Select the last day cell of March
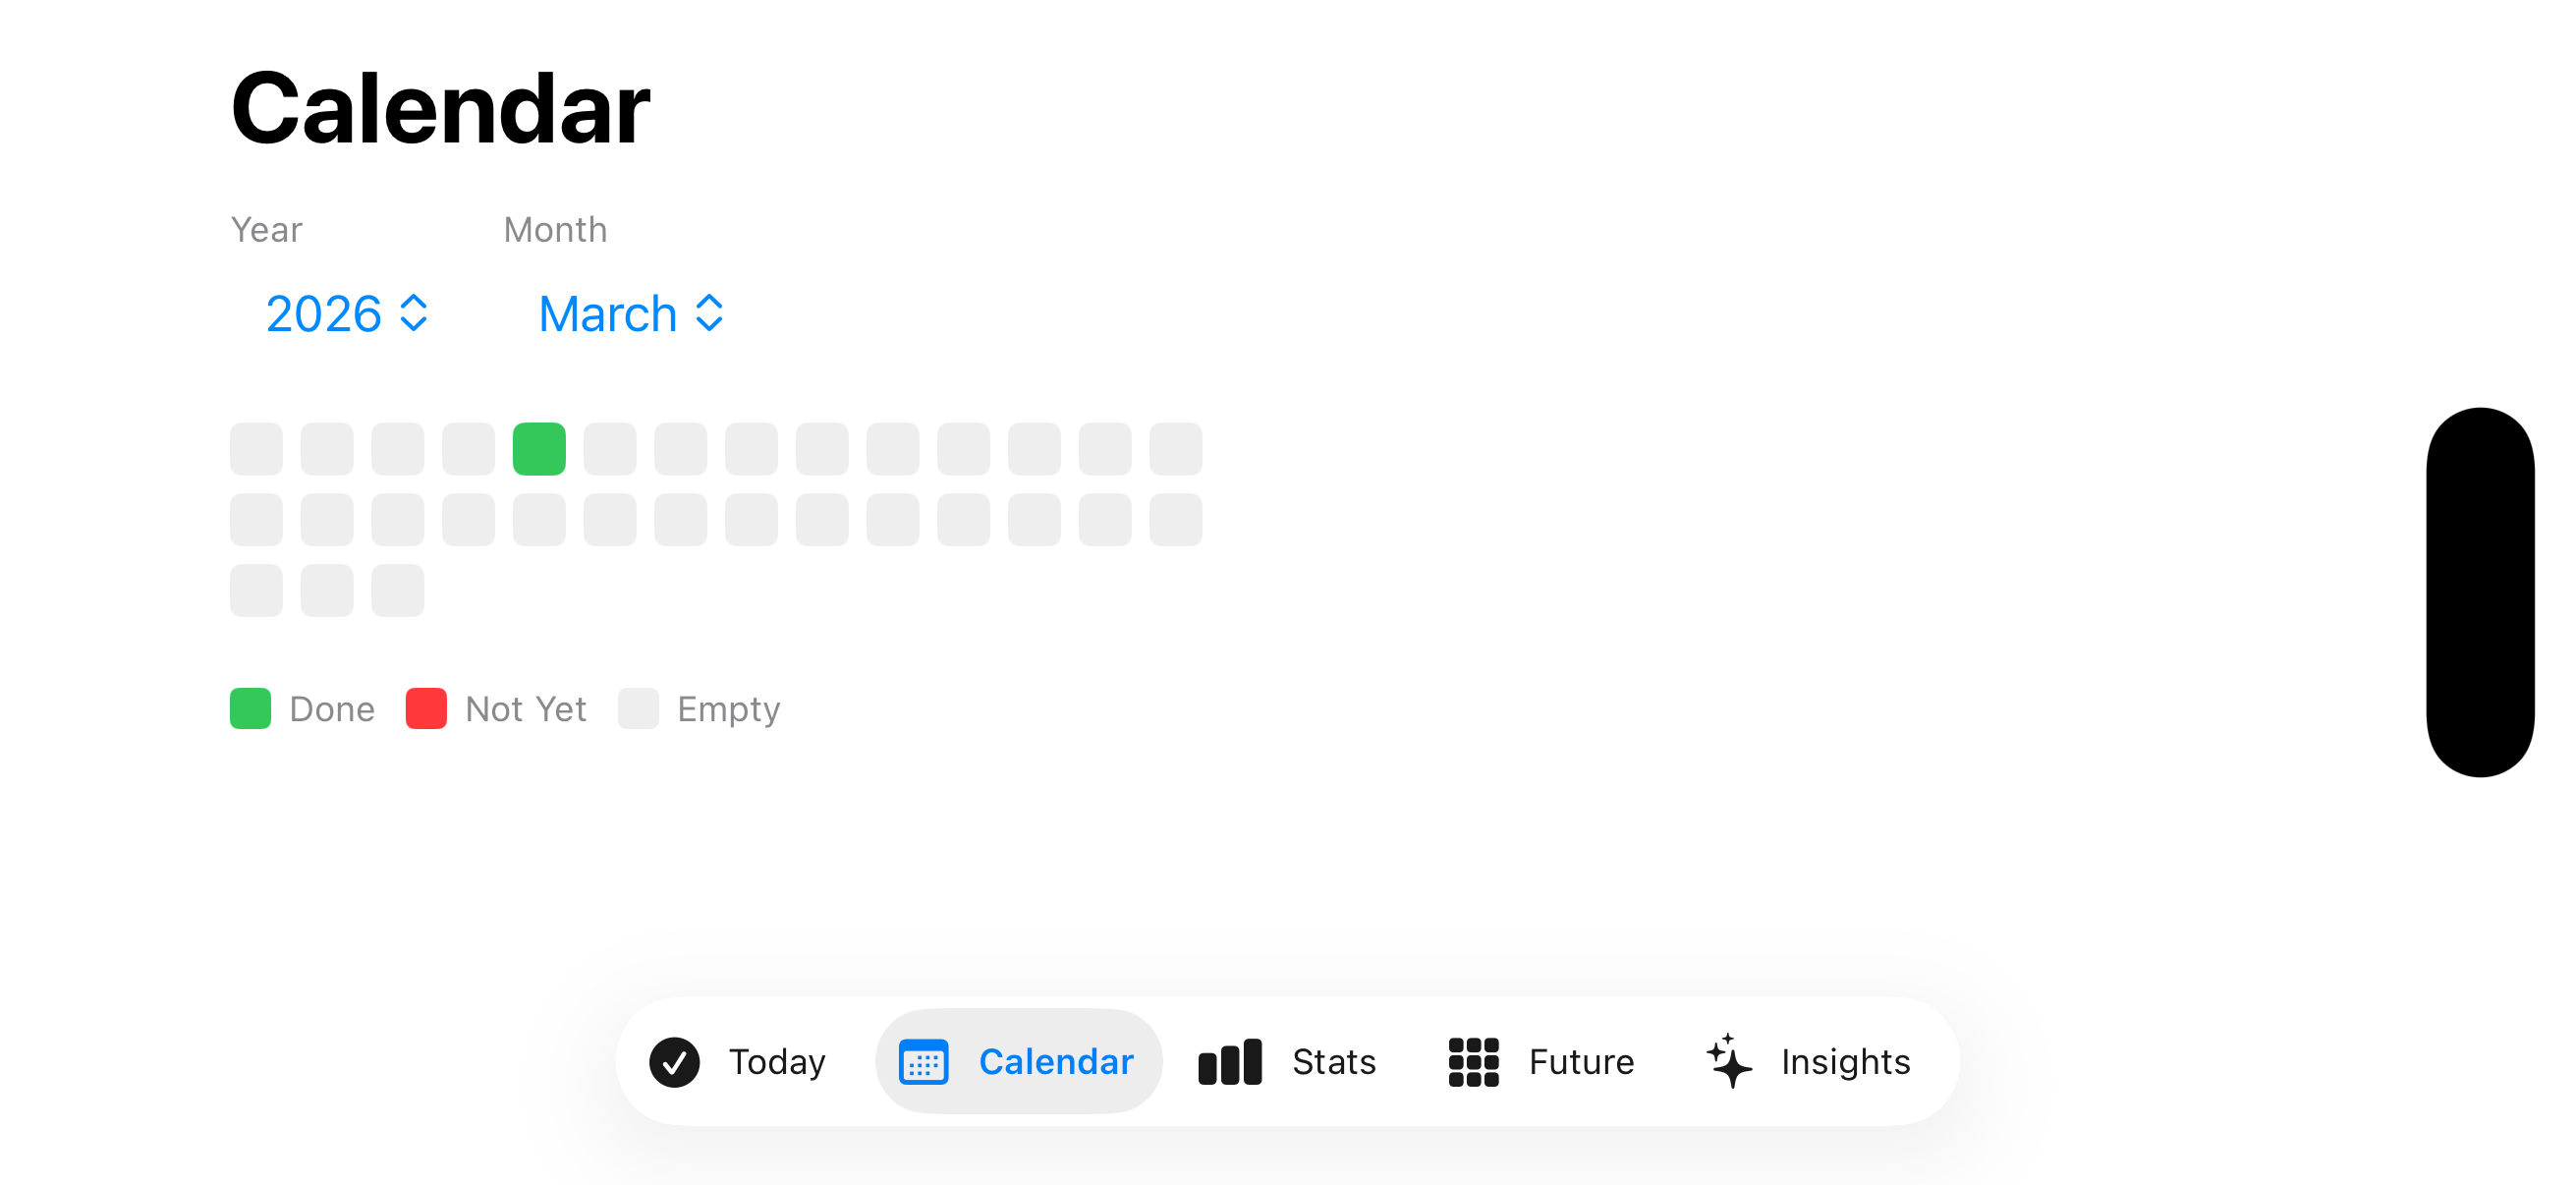This screenshot has height=1185, width=2576. pyautogui.click(x=397, y=590)
